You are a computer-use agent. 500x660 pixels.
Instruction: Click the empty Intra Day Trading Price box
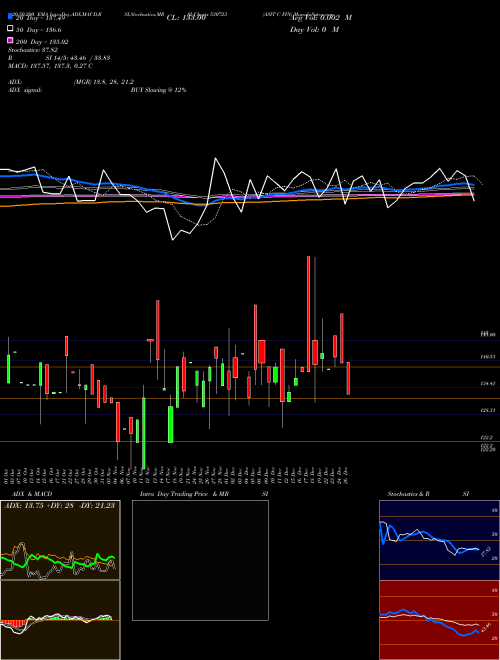coord(200,560)
